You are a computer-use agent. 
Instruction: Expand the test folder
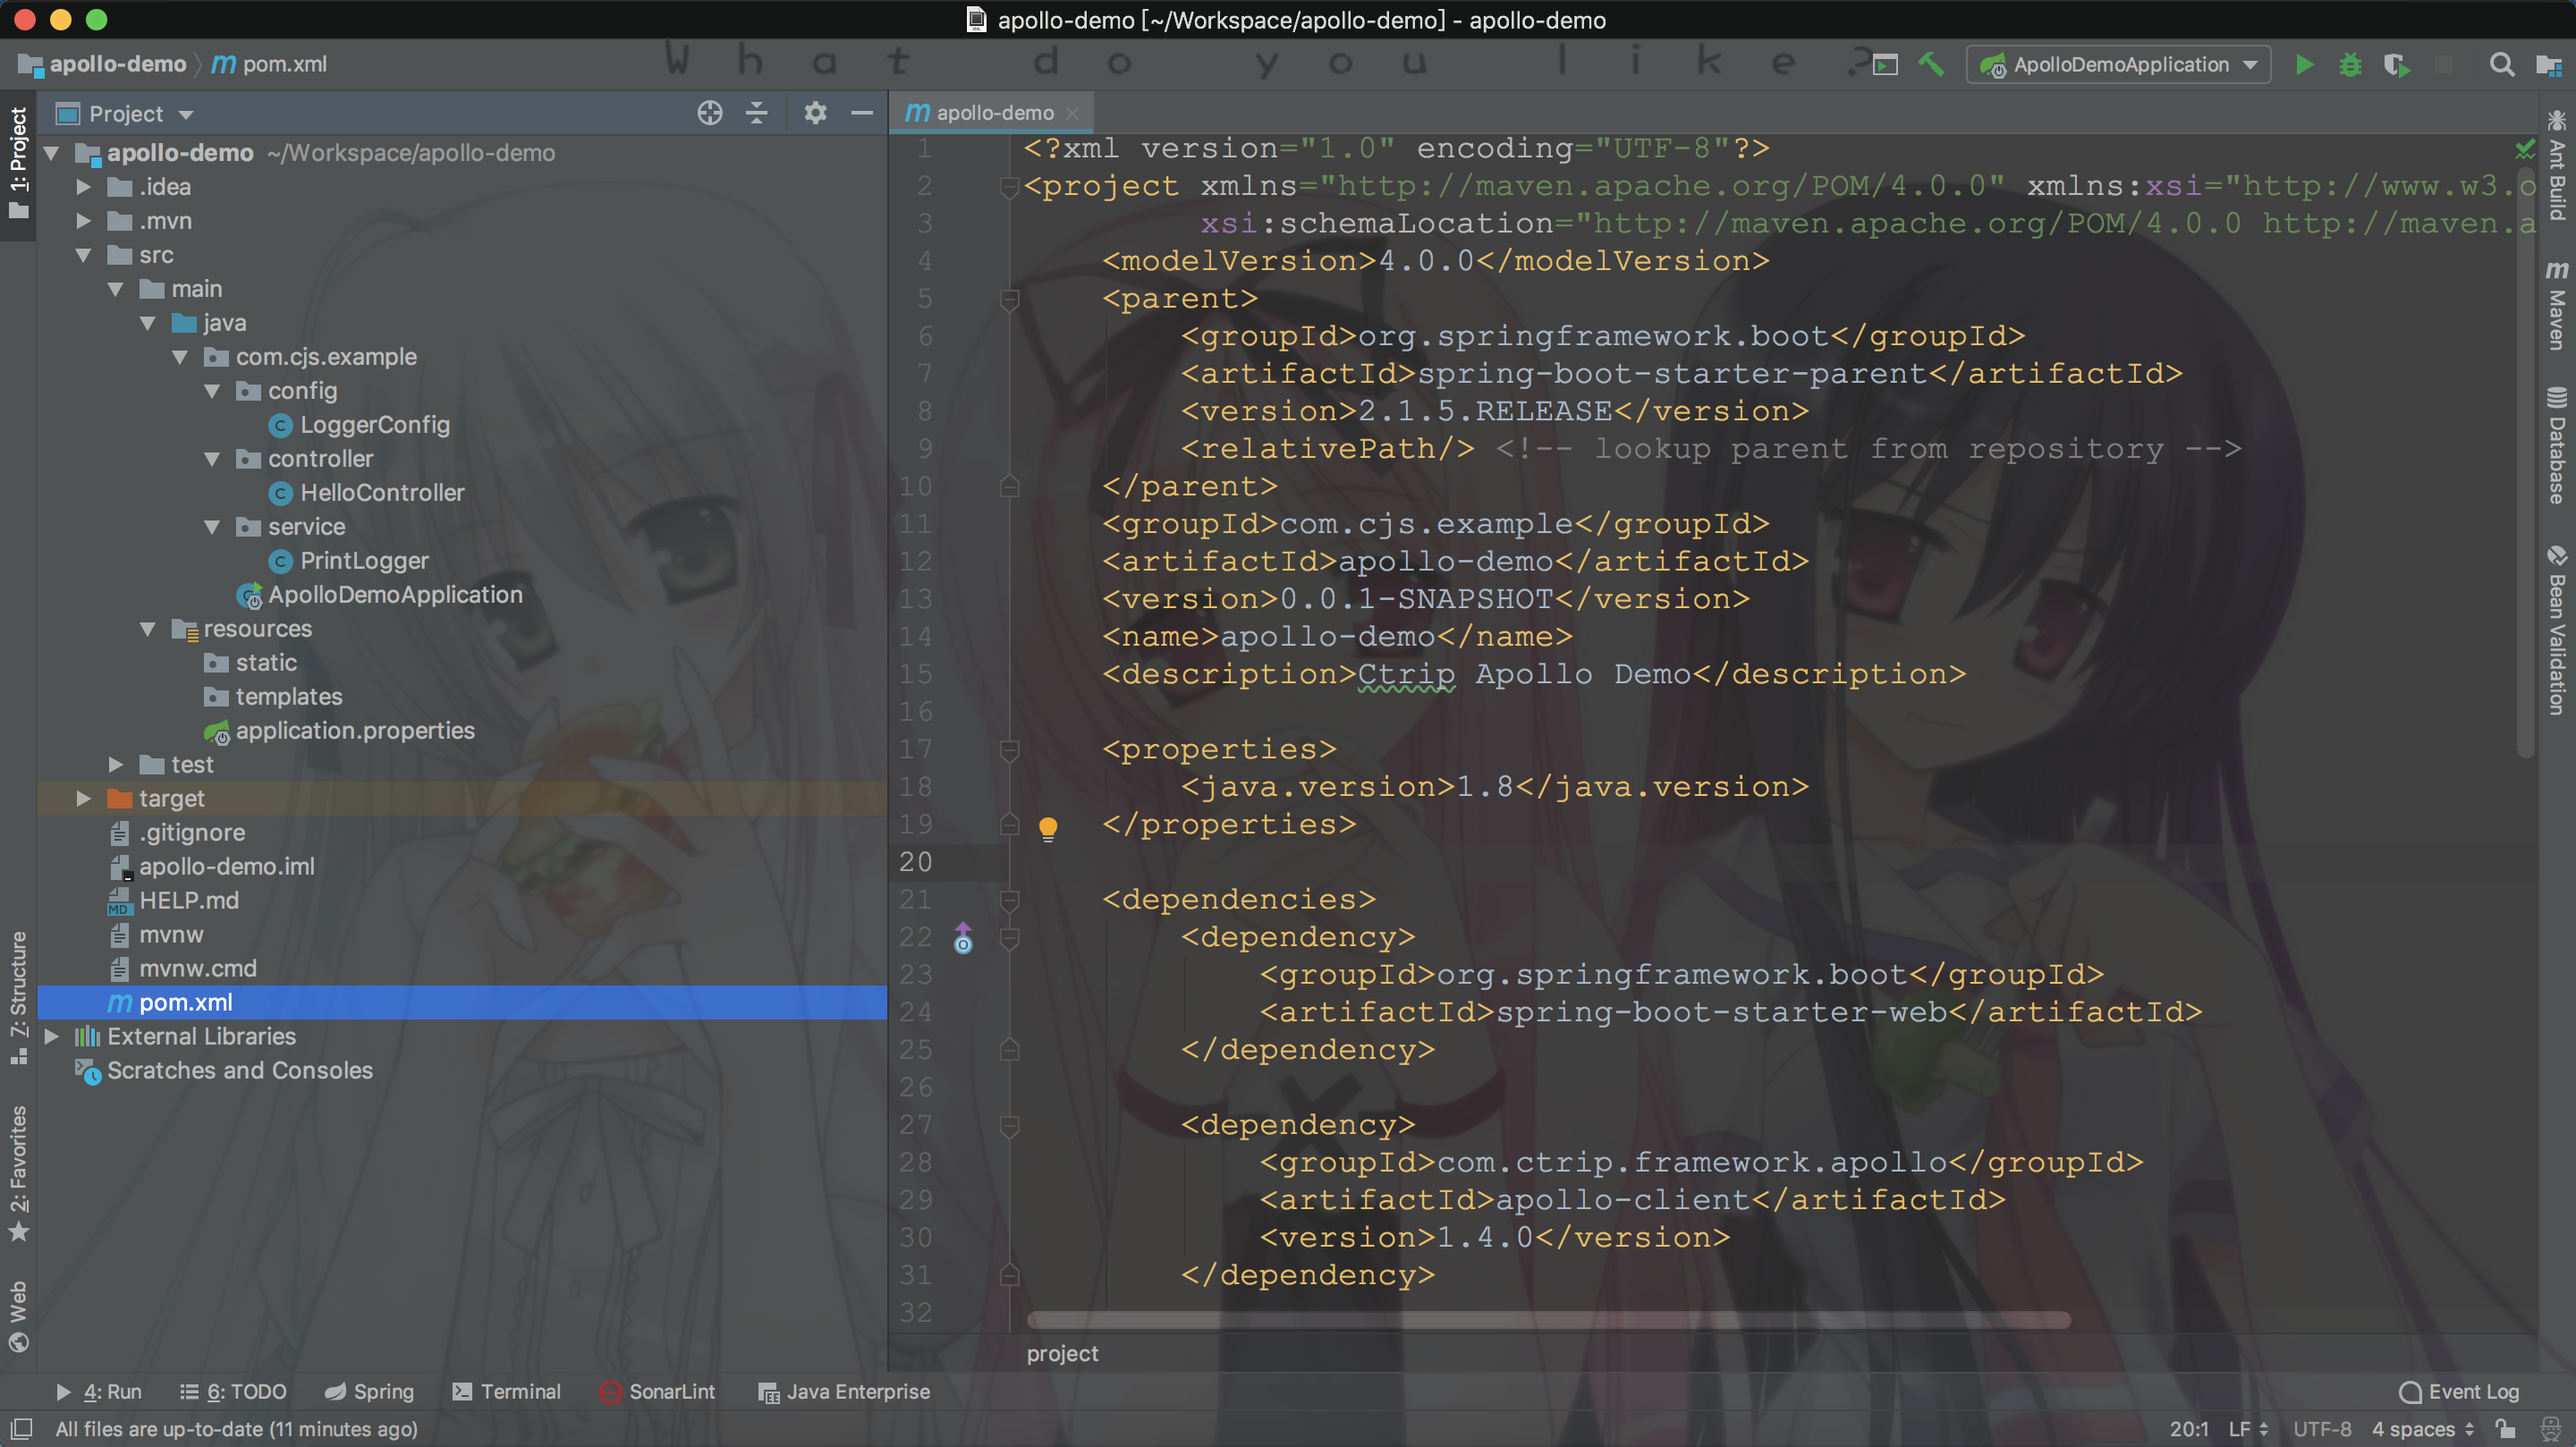point(116,765)
